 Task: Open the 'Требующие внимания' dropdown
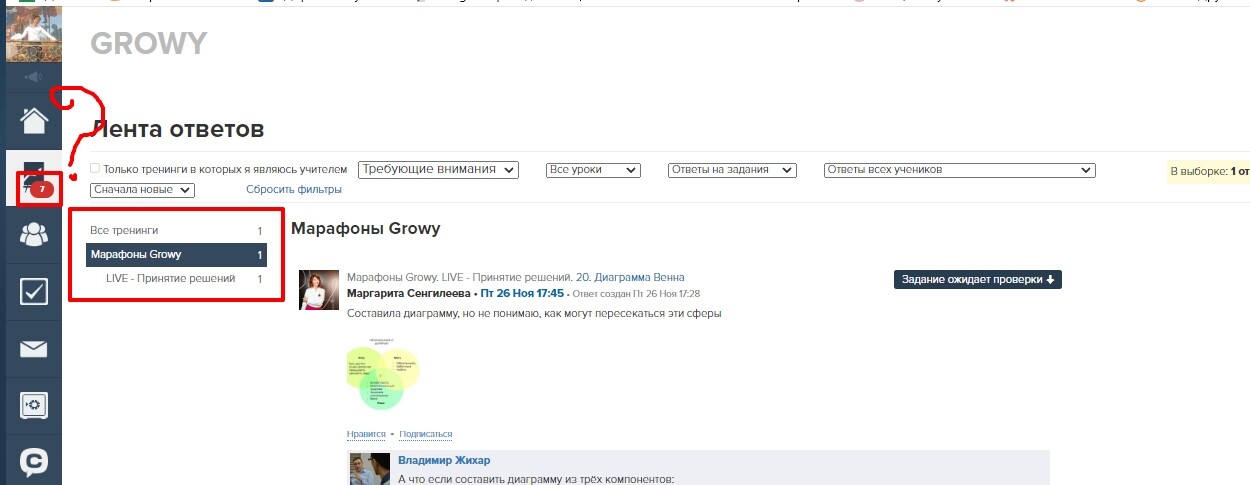(x=438, y=170)
